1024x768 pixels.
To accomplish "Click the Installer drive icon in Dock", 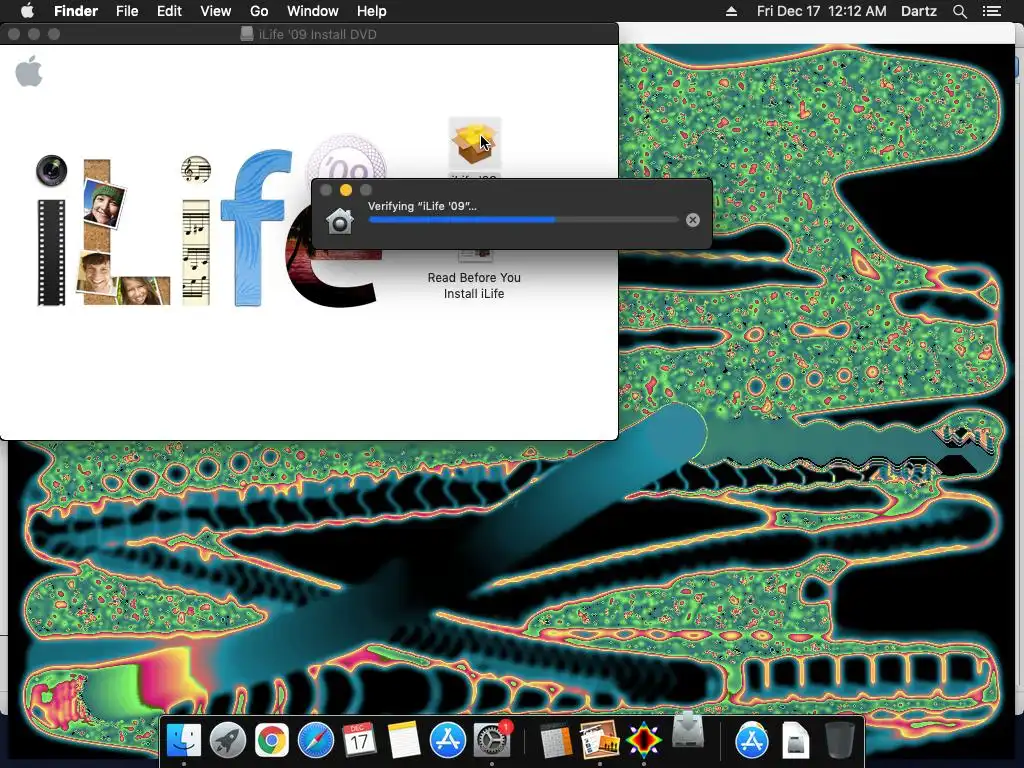I will 688,730.
